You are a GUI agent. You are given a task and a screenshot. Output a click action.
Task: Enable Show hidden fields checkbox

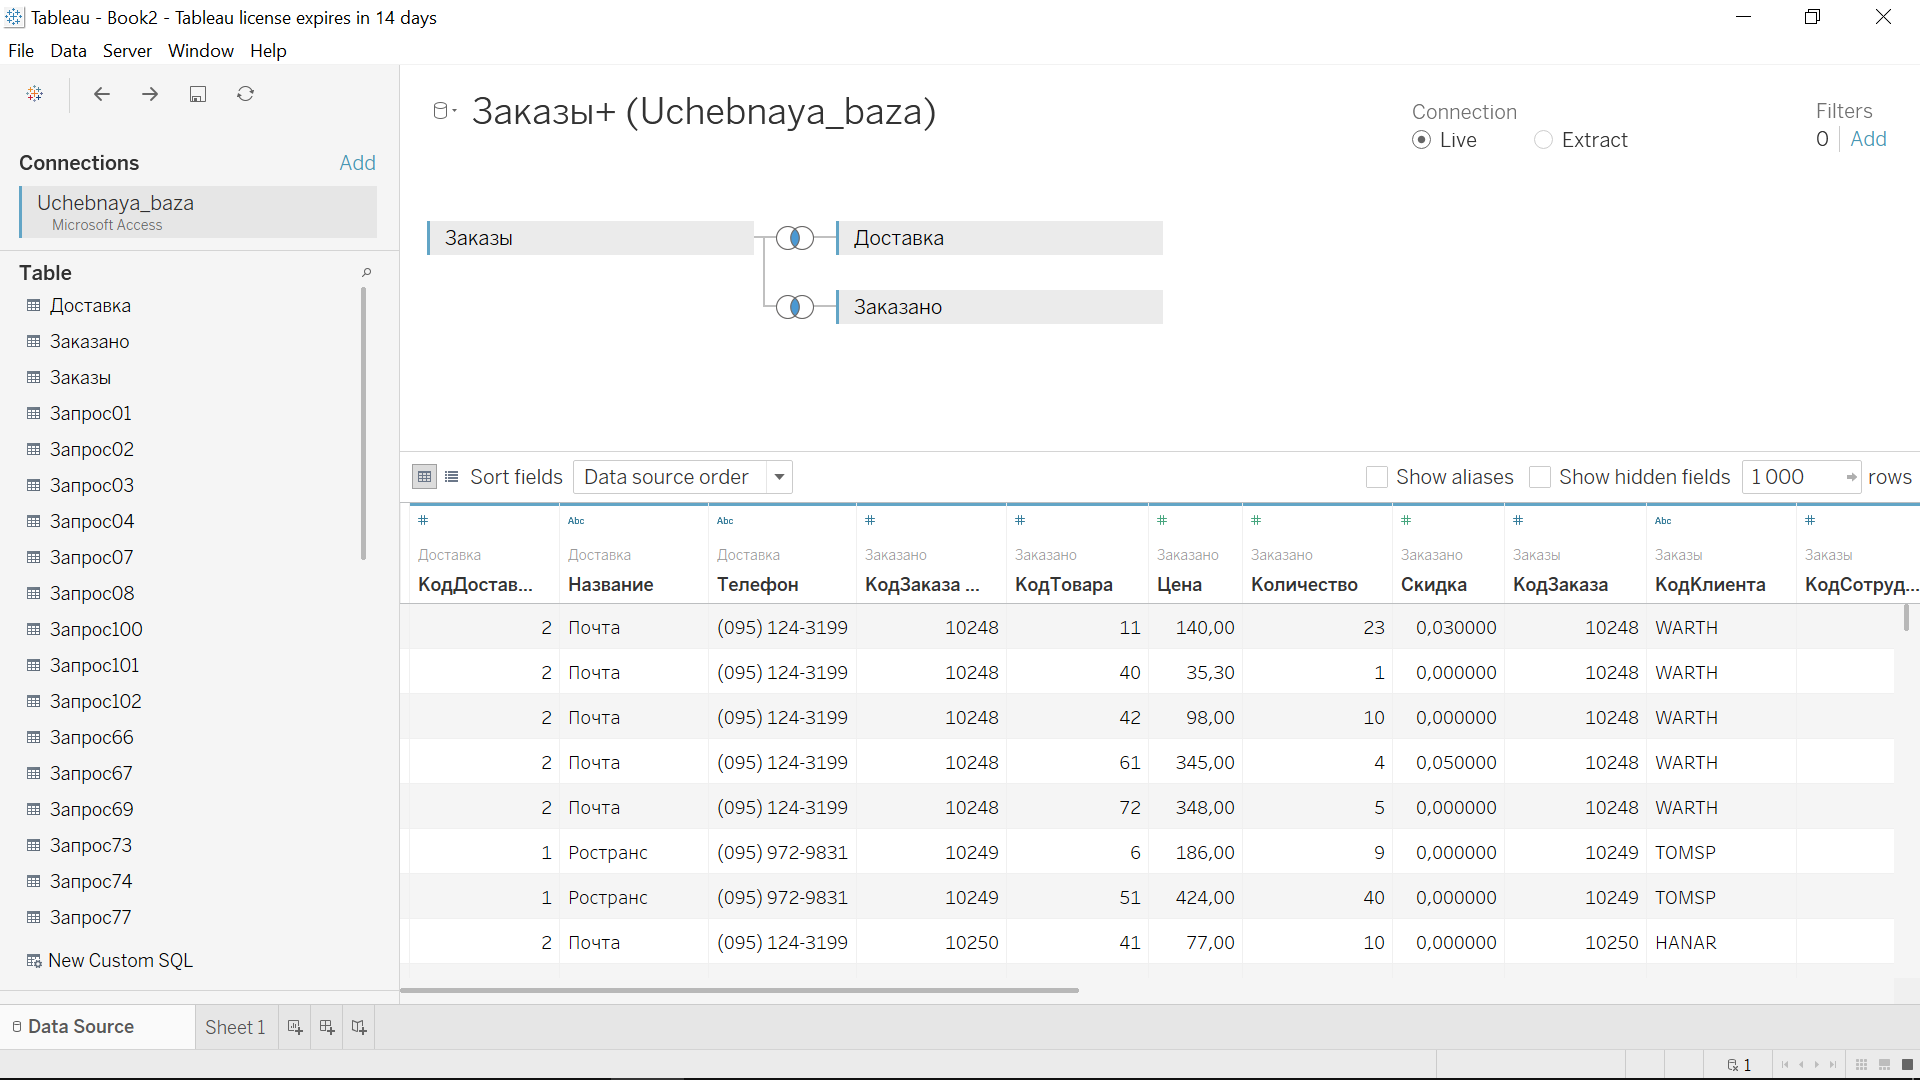(x=1540, y=477)
